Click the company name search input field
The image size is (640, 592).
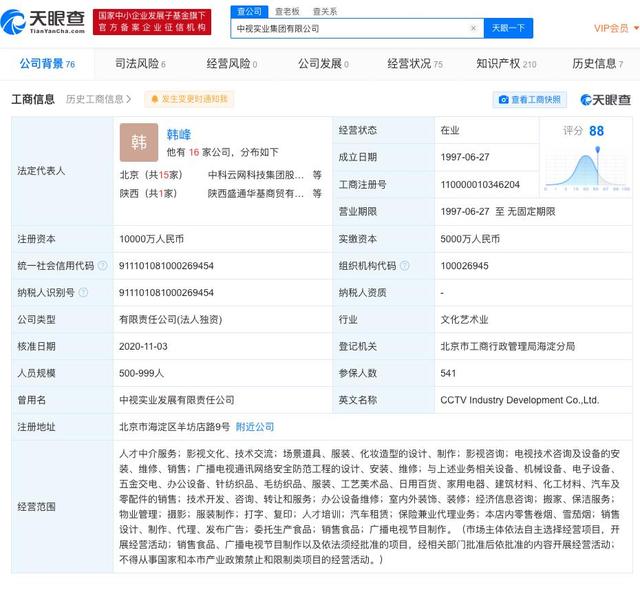tap(350, 29)
